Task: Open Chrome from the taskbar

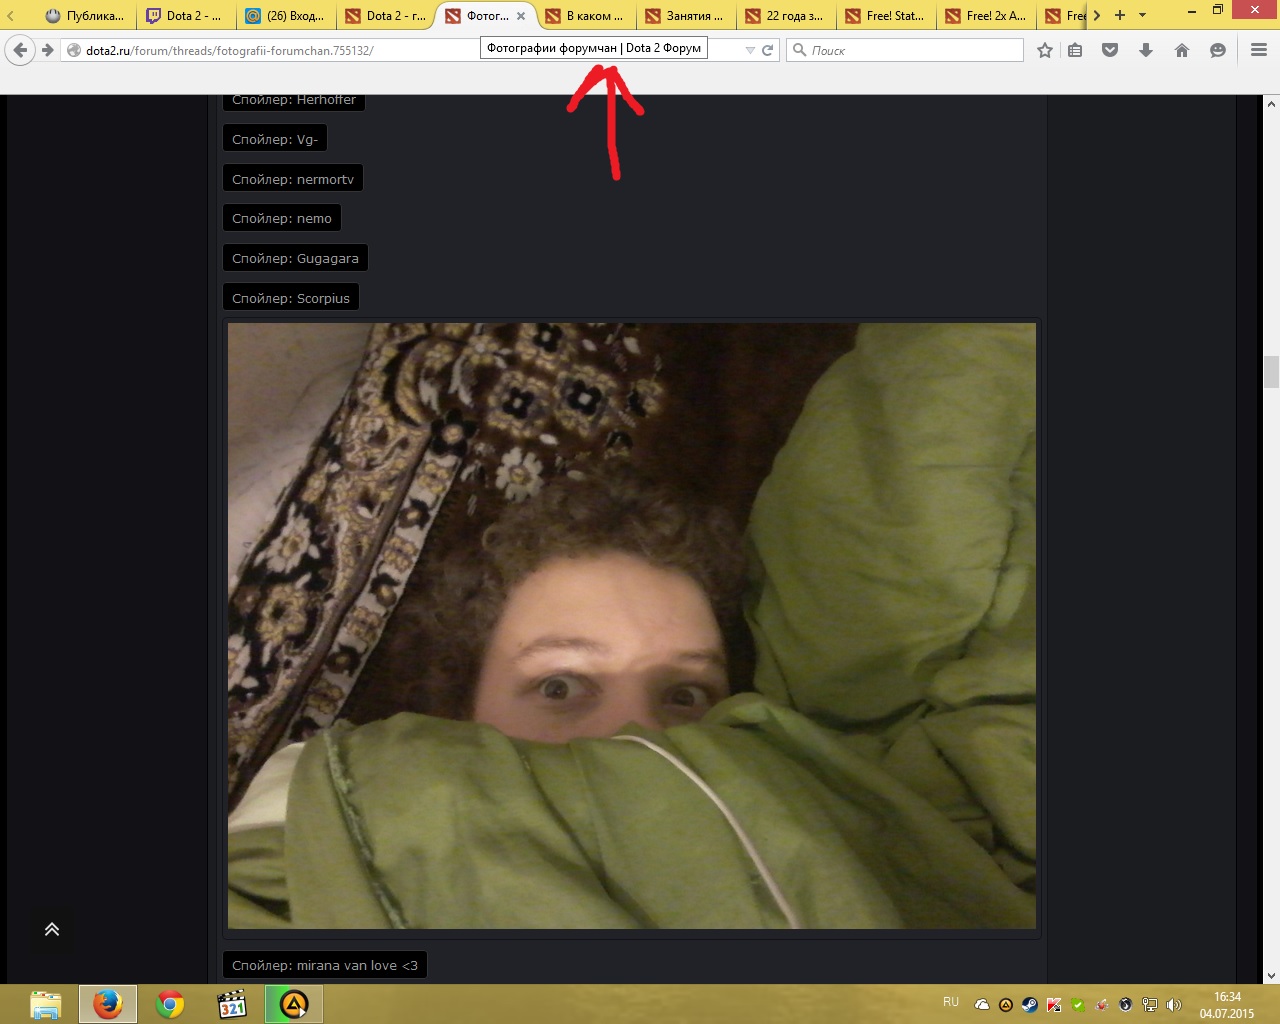Action: 170,1004
